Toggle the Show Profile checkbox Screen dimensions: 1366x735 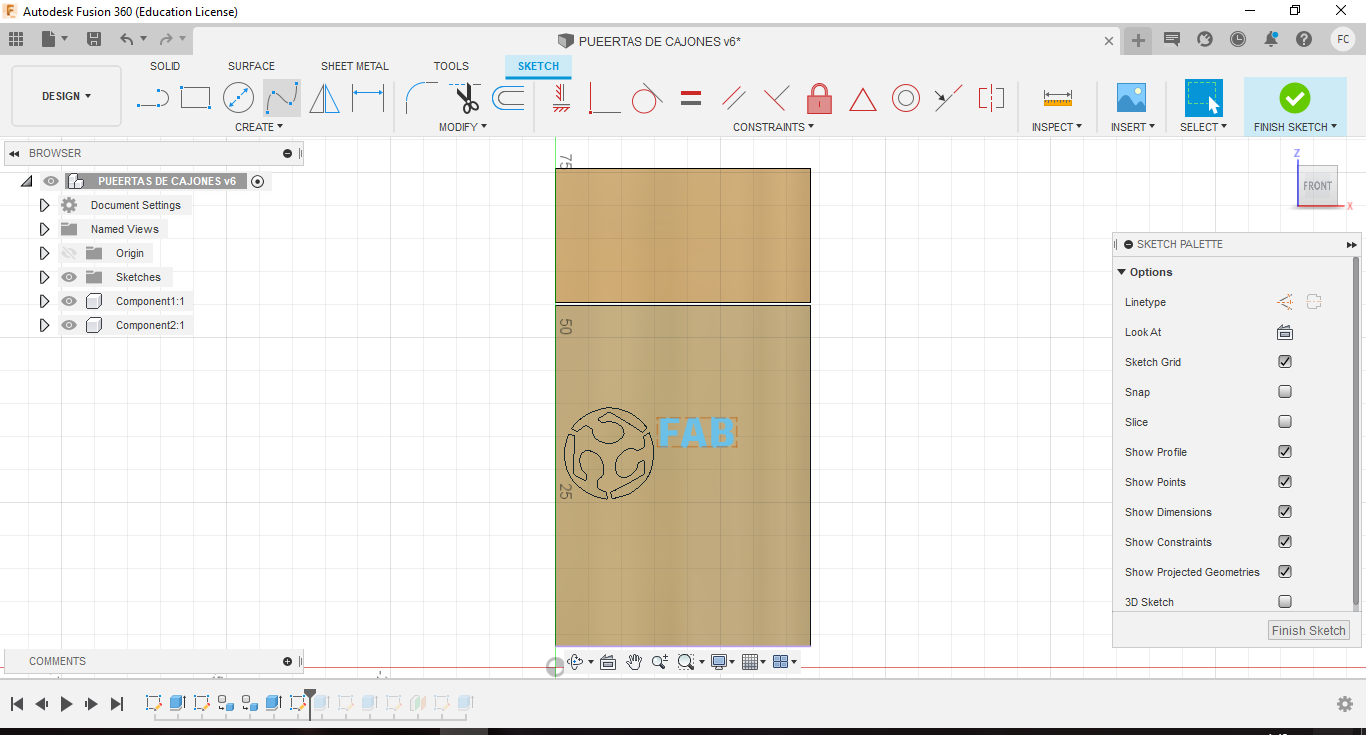(x=1285, y=452)
